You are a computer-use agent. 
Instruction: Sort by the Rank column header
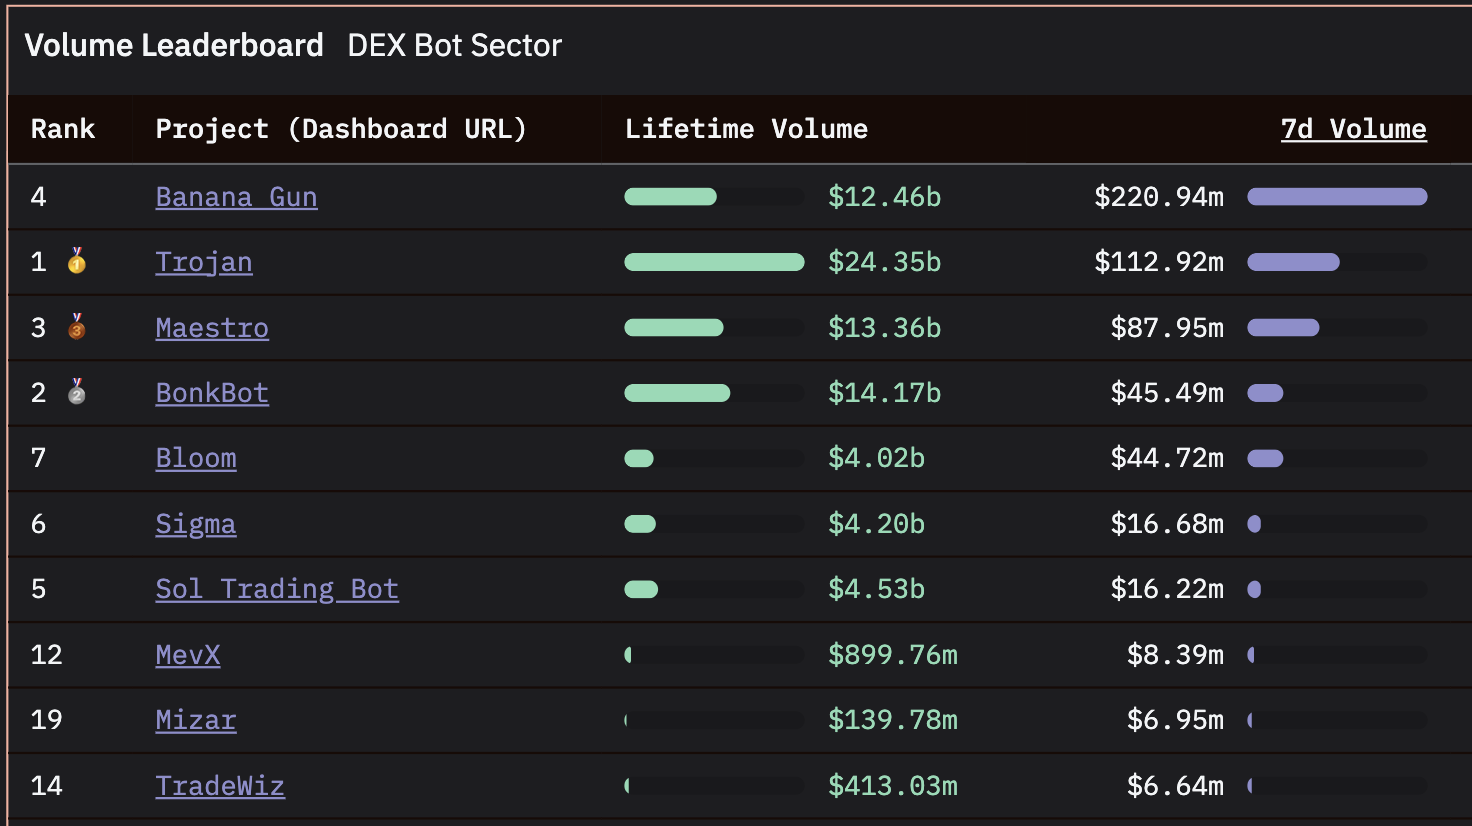pyautogui.click(x=63, y=129)
